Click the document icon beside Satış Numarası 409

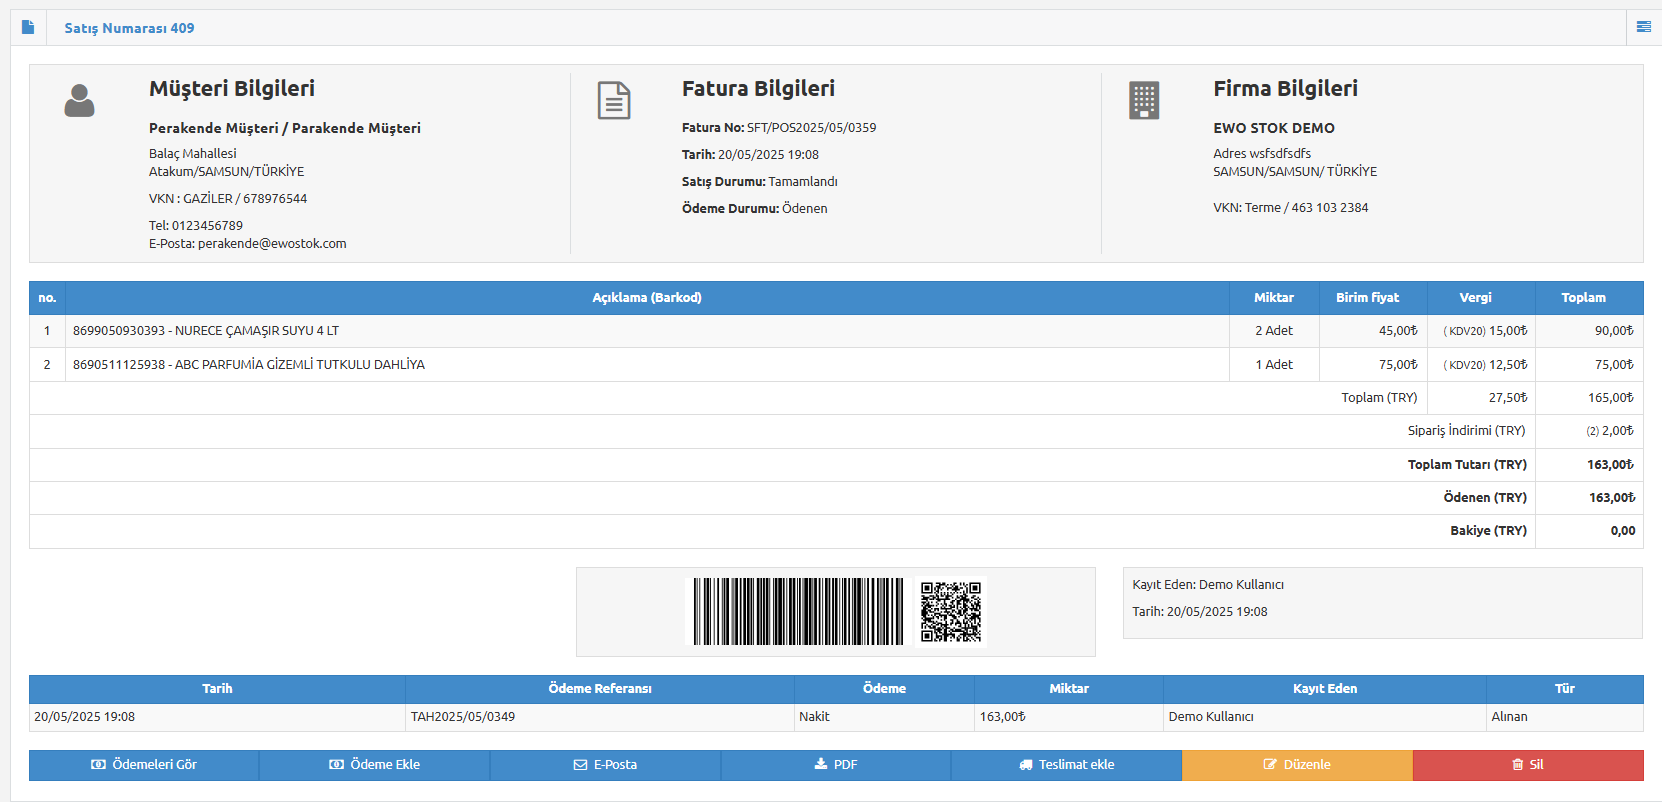(x=28, y=27)
